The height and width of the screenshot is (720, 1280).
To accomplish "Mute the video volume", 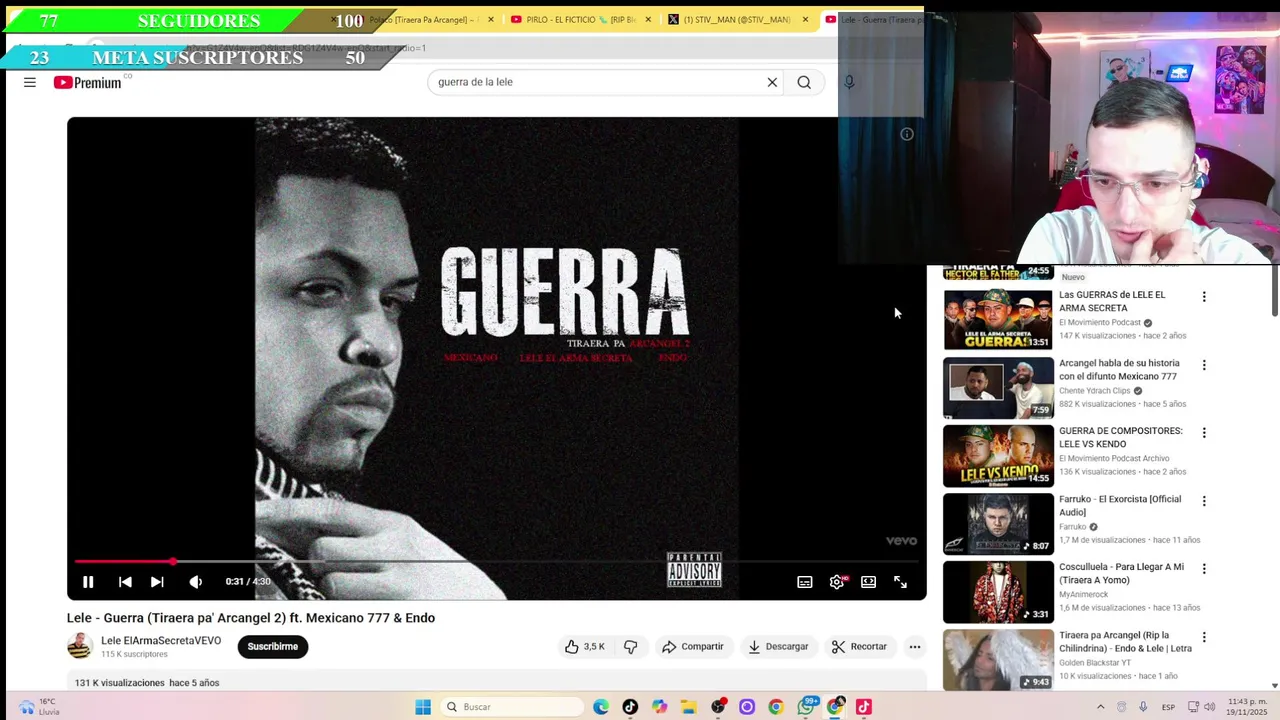I will [196, 581].
